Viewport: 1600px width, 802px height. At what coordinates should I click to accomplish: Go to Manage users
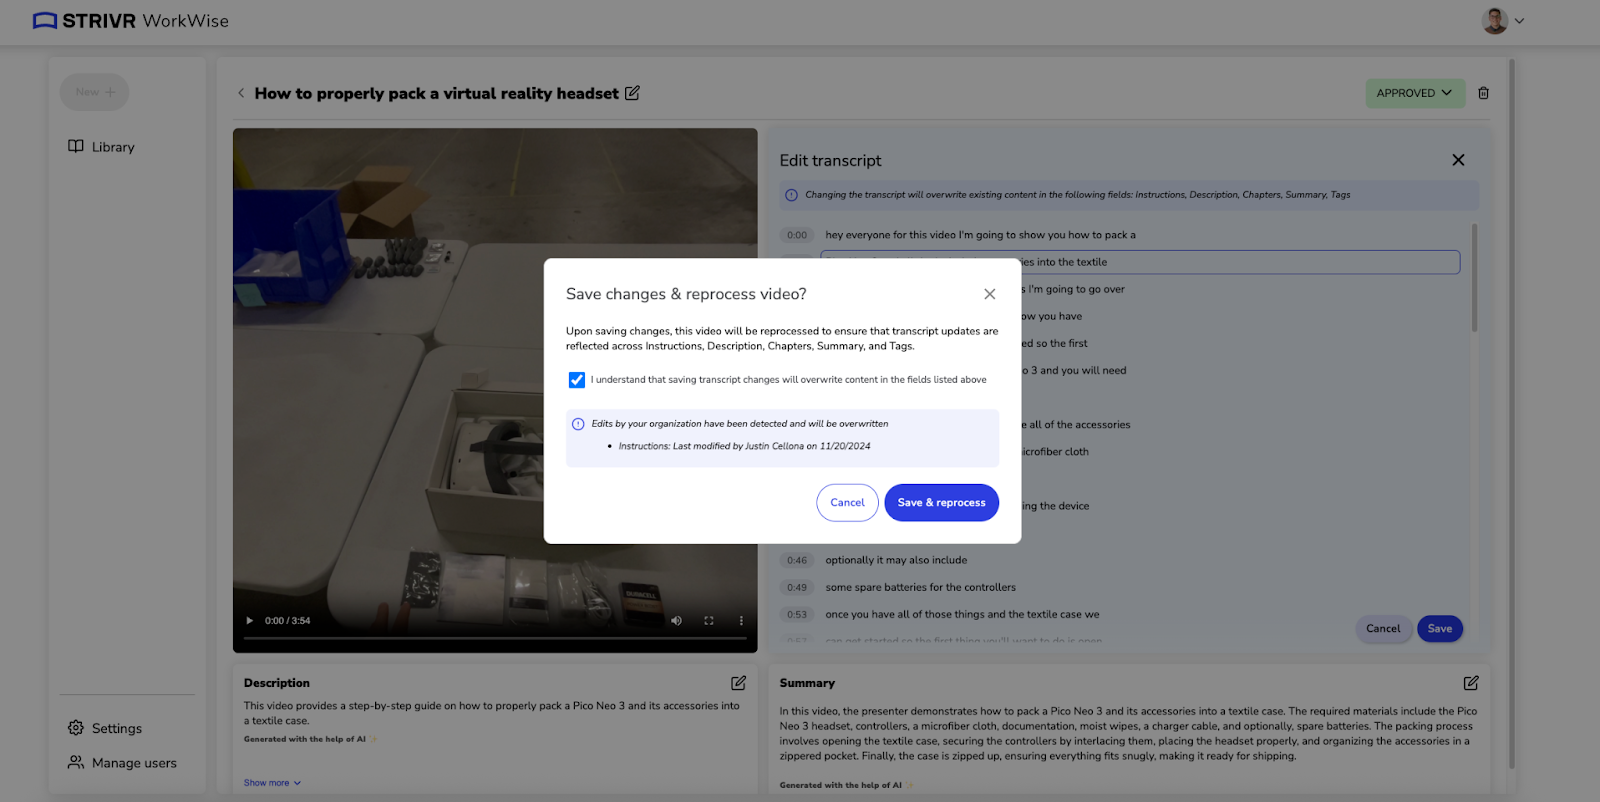(122, 763)
